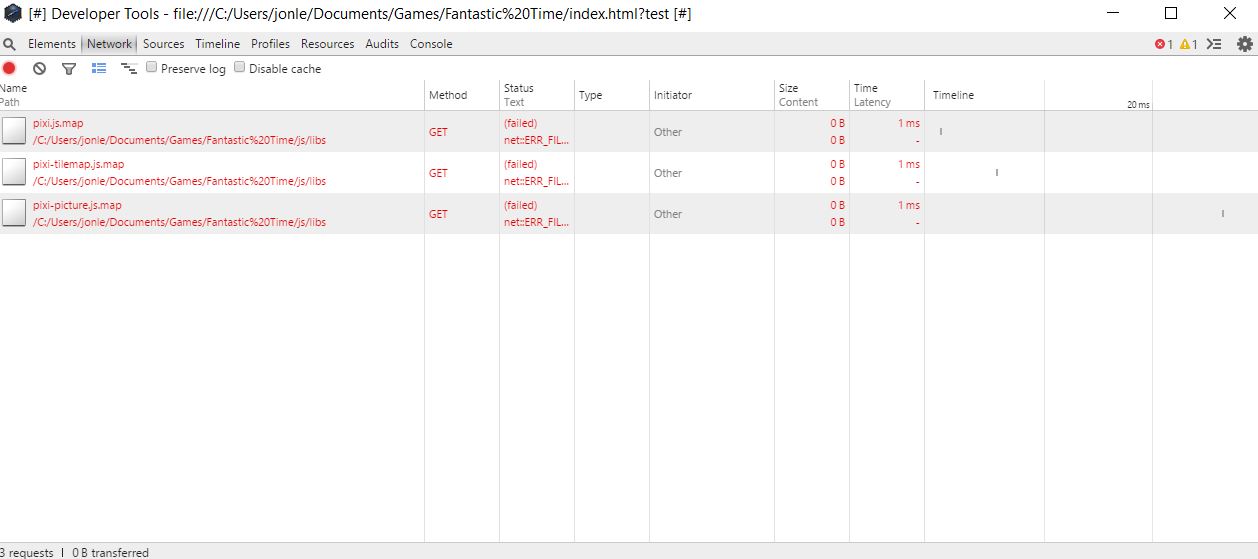
Task: Open the Elements tab
Action: pos(52,44)
